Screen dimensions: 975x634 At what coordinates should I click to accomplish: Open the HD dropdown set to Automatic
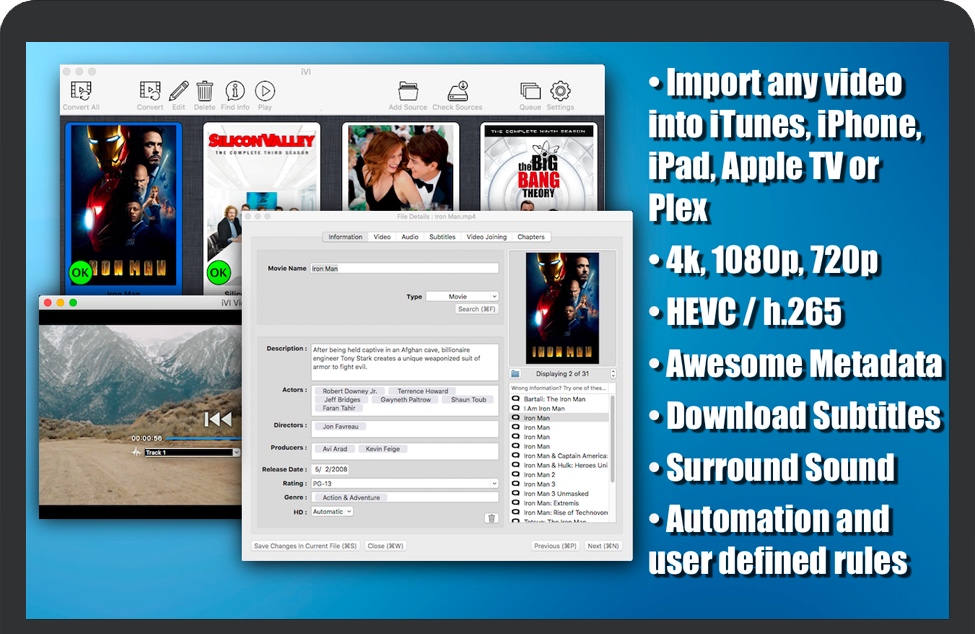332,511
